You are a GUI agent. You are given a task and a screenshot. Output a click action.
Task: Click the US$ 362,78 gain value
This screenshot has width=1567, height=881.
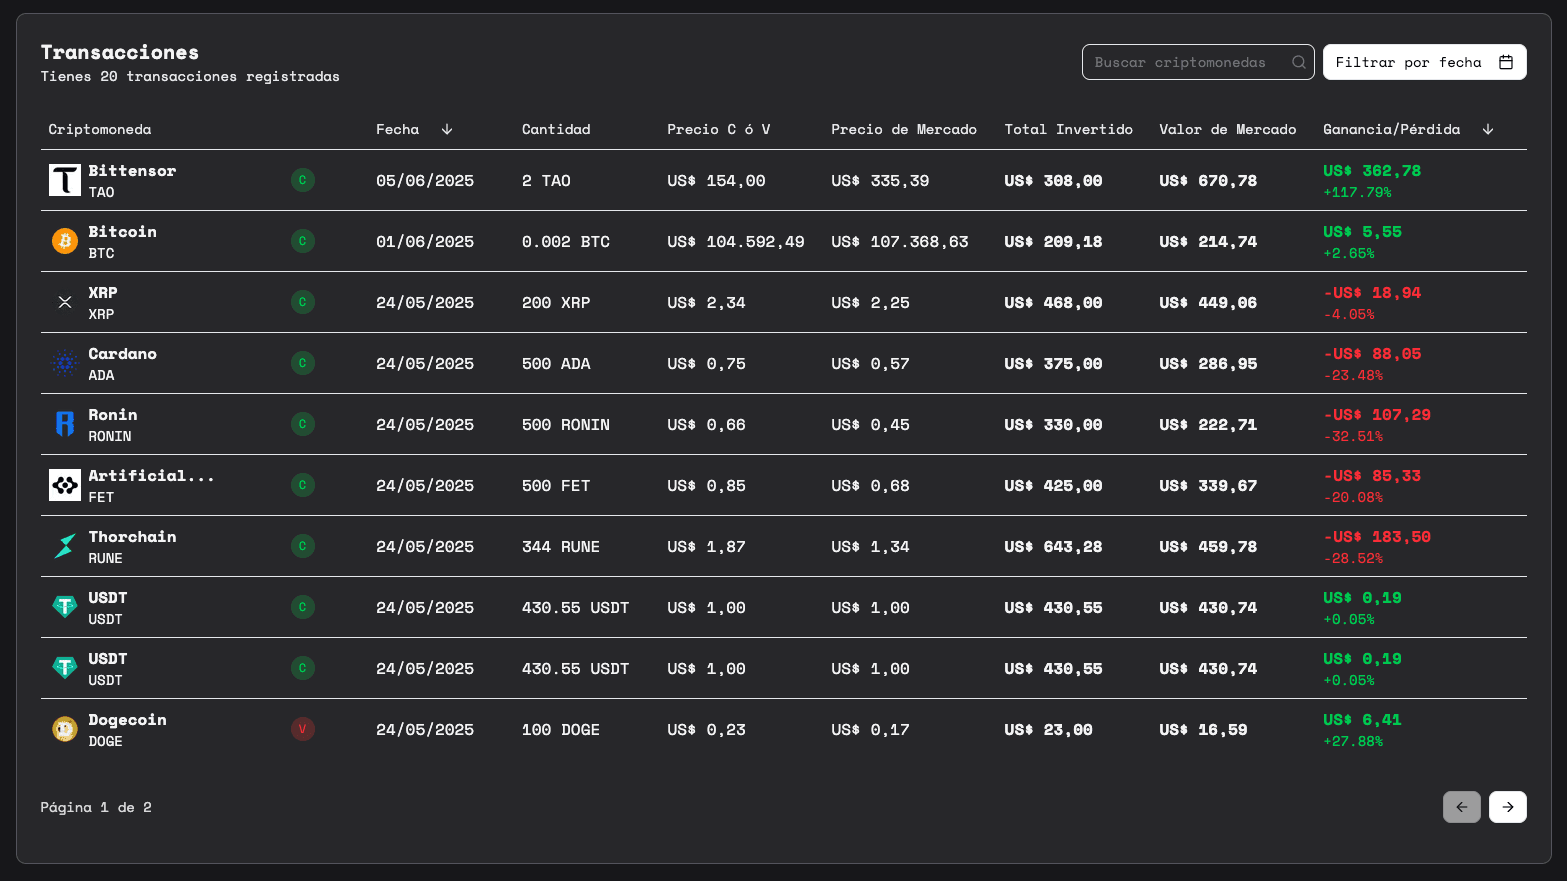point(1372,171)
